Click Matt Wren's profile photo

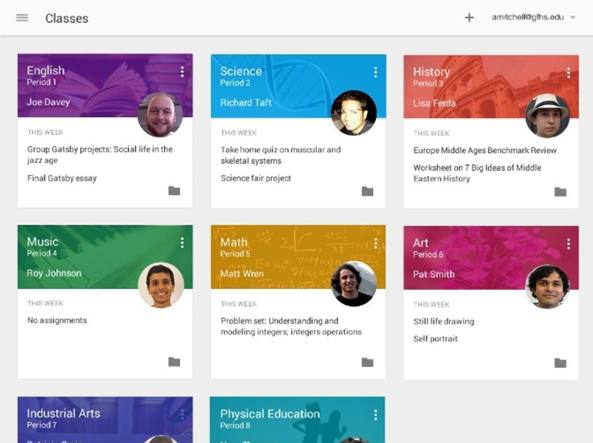[x=354, y=284]
